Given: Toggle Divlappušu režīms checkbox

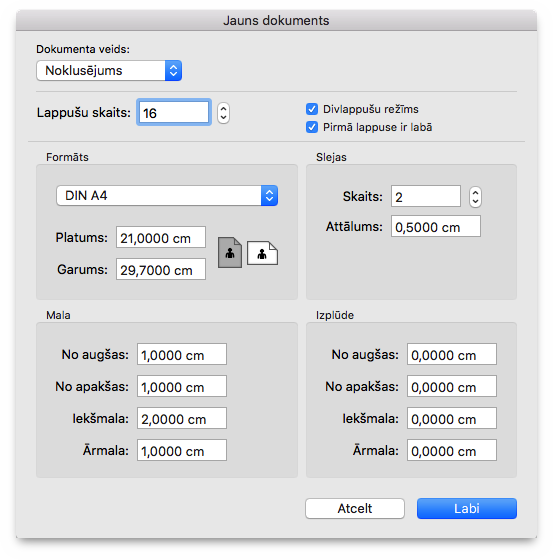Looking at the screenshot, I should pos(312,109).
